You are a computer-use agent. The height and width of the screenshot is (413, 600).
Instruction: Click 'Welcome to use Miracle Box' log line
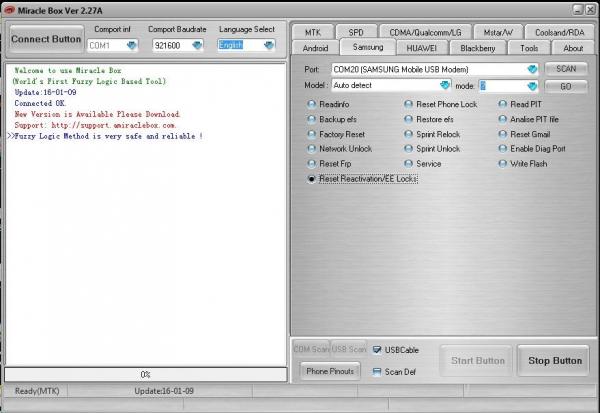point(68,70)
